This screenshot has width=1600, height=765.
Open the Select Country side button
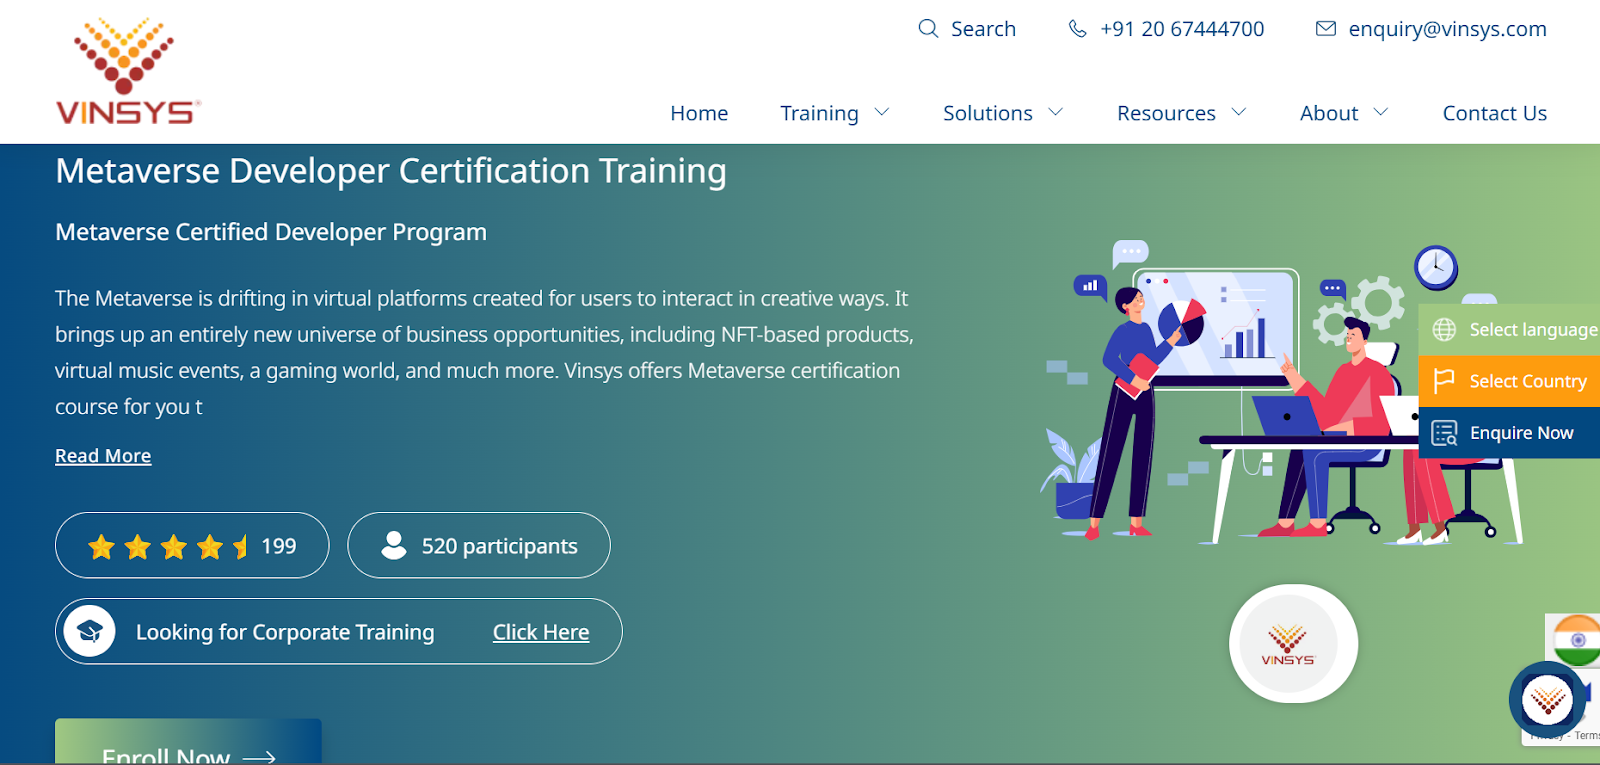click(1509, 381)
